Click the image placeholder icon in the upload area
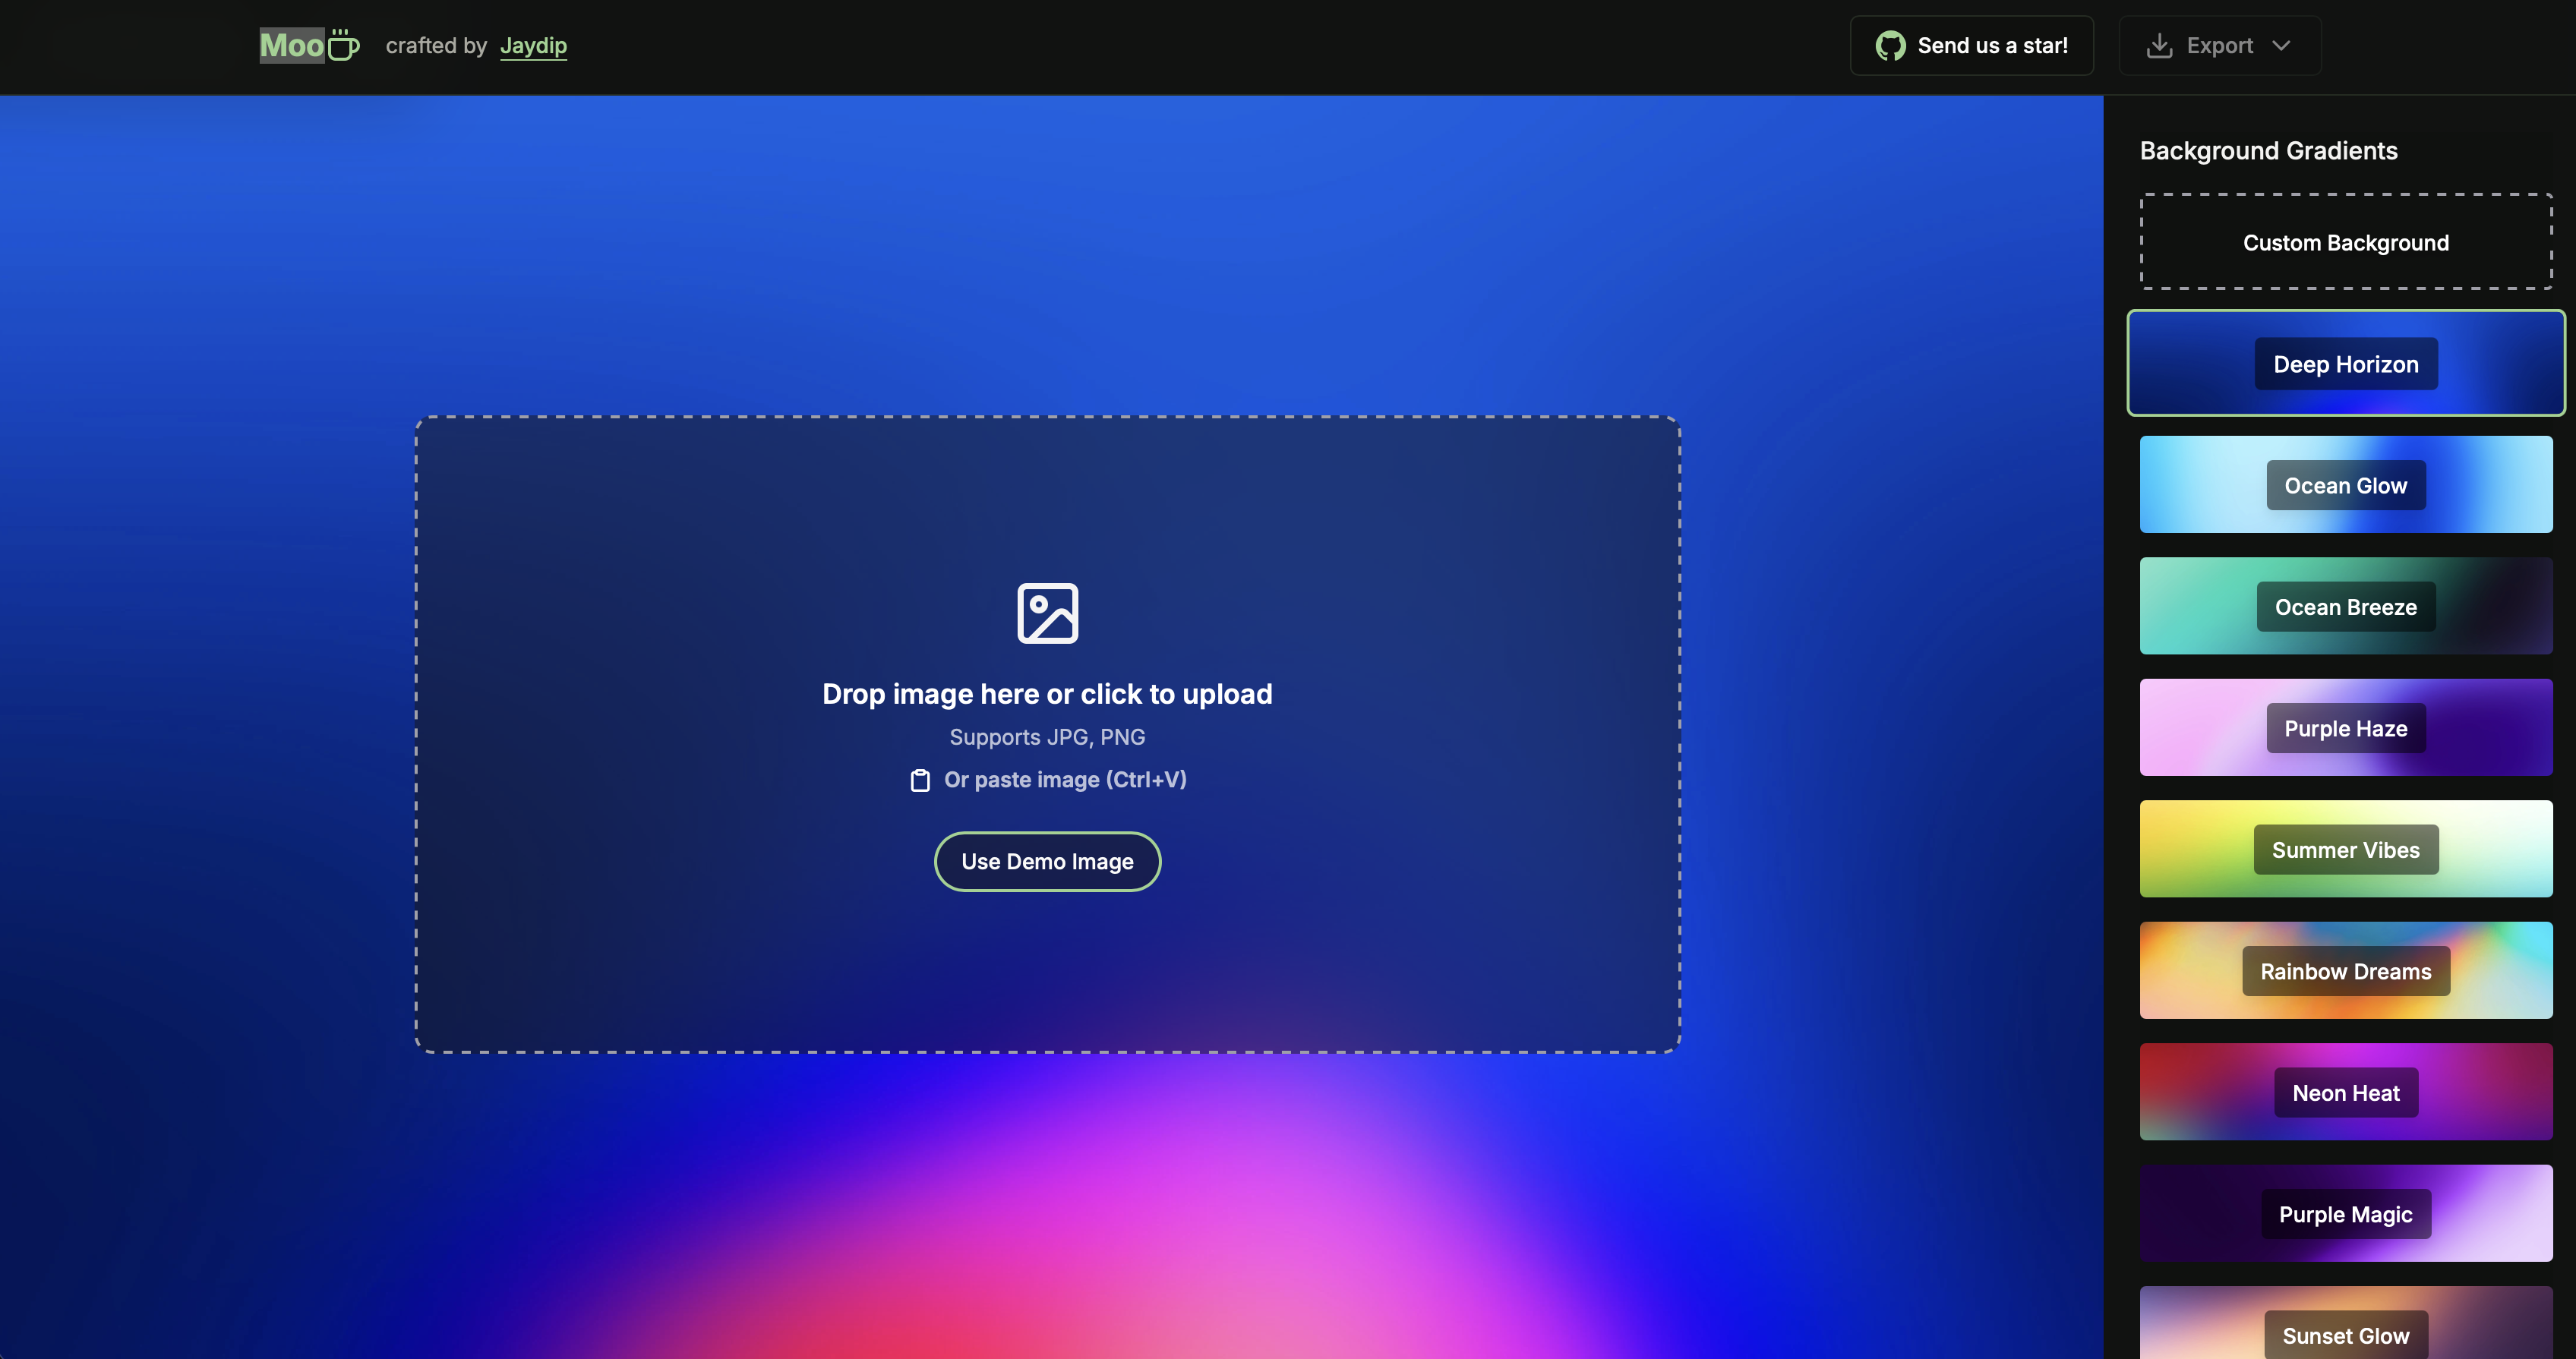Viewport: 2576px width, 1359px height. click(x=1047, y=611)
